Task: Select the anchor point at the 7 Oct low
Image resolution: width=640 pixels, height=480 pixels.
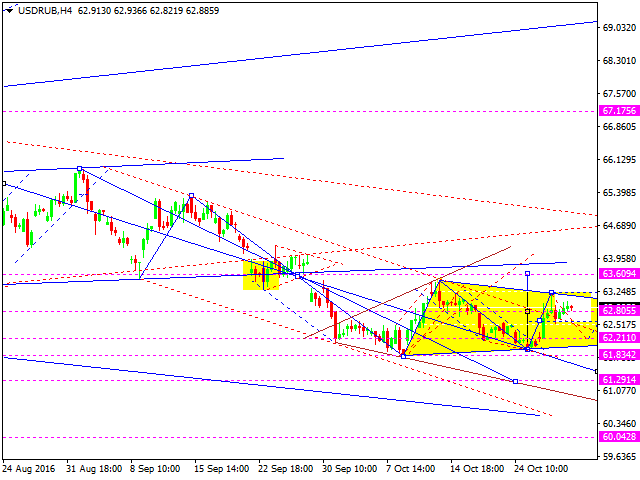Action: (x=404, y=356)
